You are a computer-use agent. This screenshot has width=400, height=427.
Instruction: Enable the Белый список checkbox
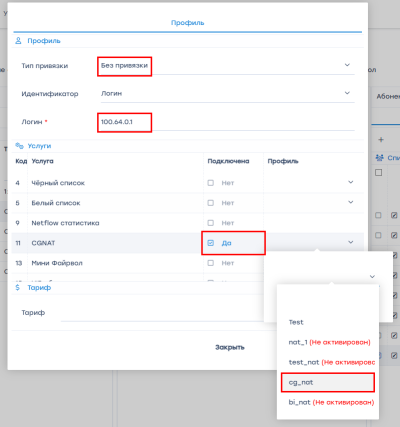click(x=211, y=203)
